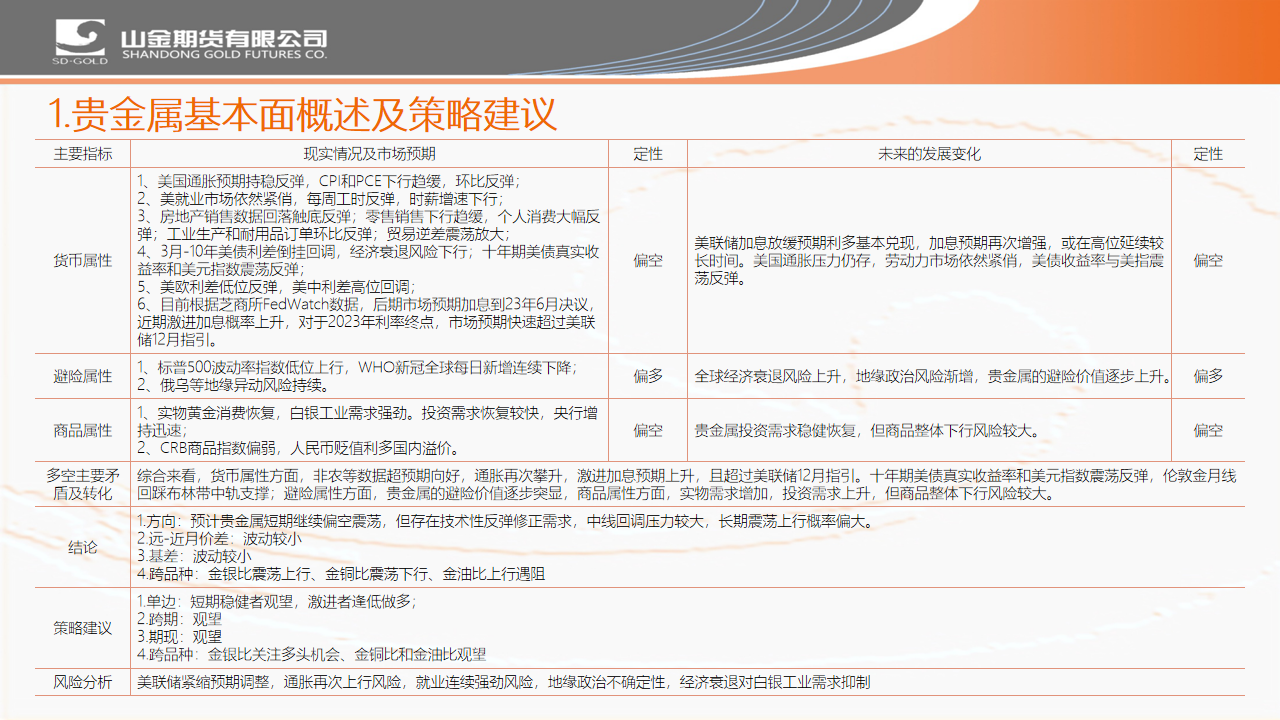The width and height of the screenshot is (1280, 720).
Task: Click the 金银比关注多头机会 strategy line
Action: 311,654
